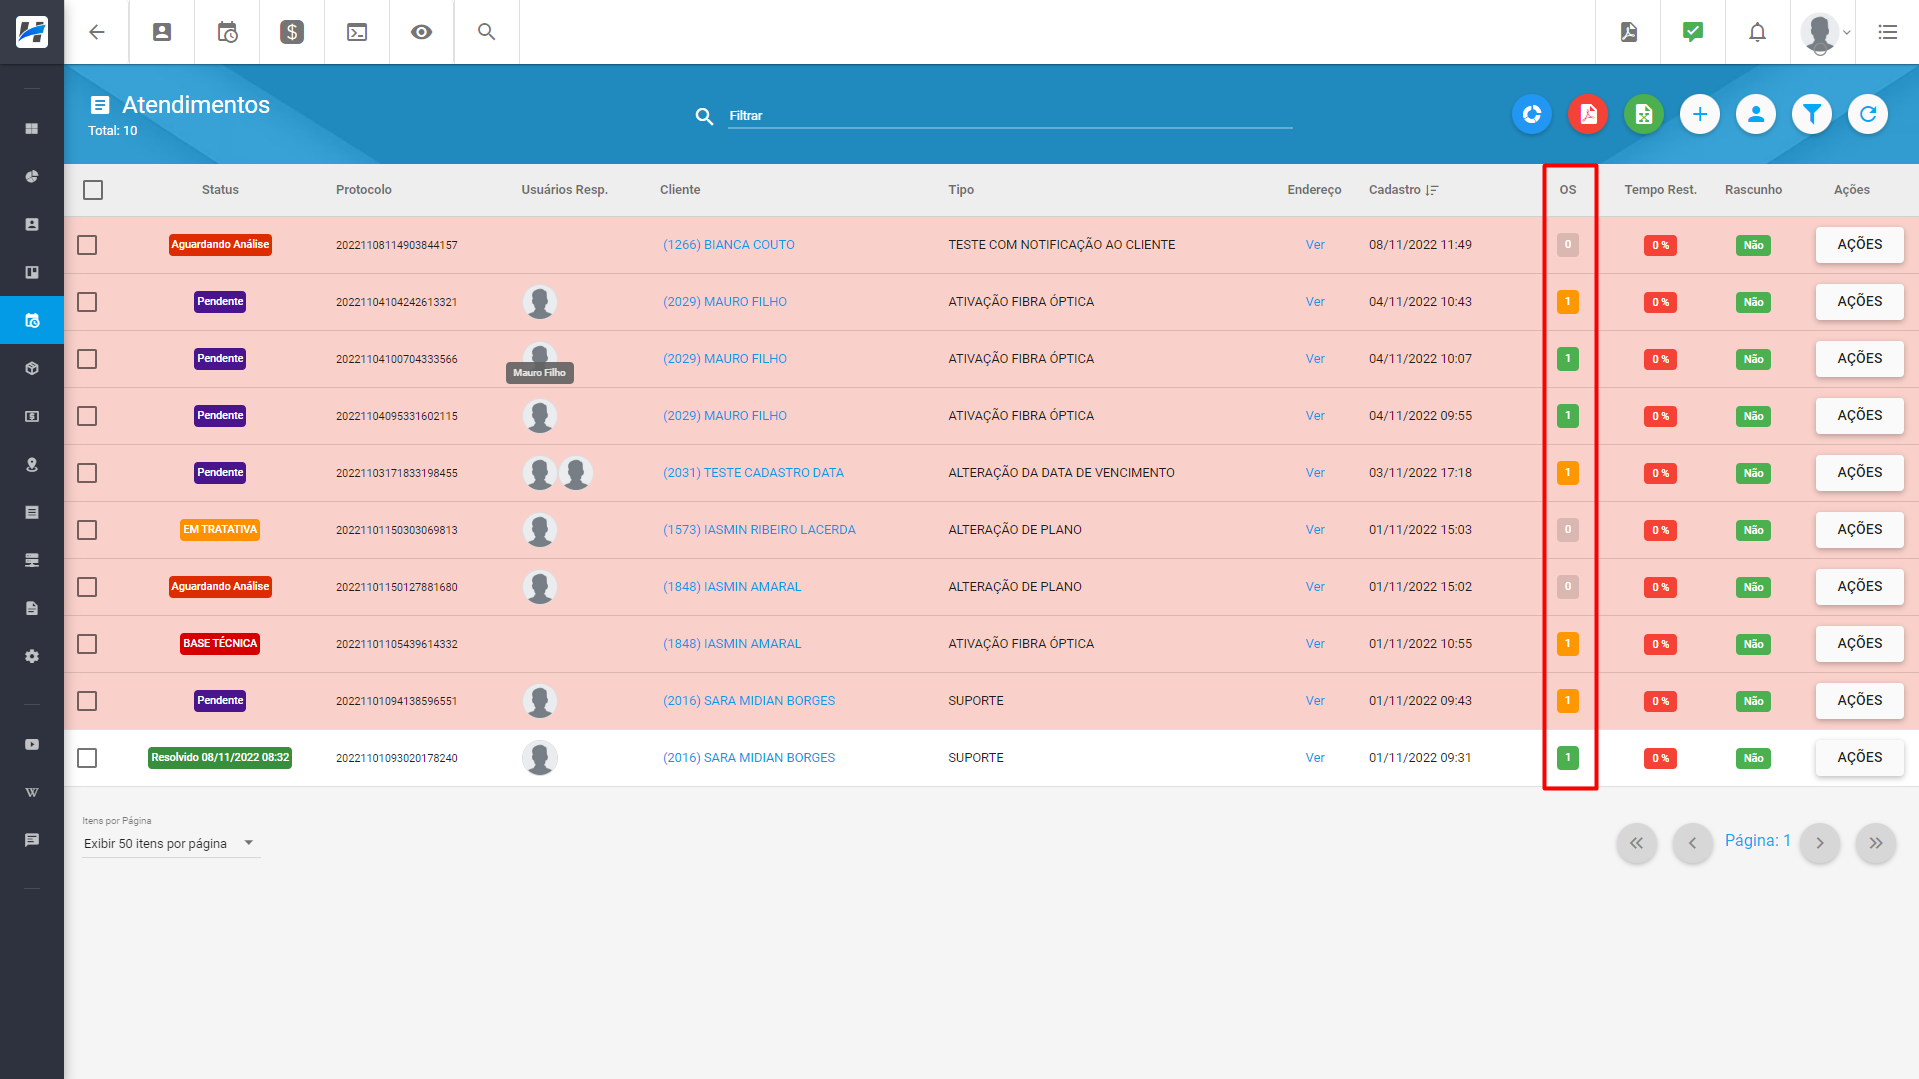
Task: Click the orange OS badge in the BASE TÉCNICA row
Action: 1568,644
